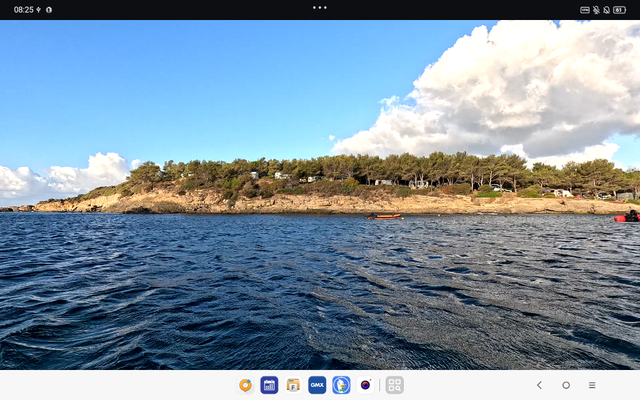640x400 pixels.
Task: Tap the seaside coastline photo
Action: point(320,195)
